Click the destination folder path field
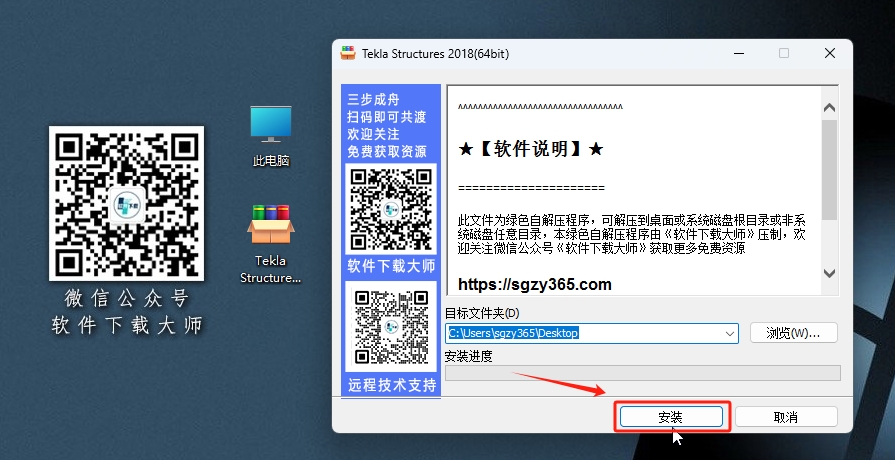This screenshot has height=460, width=895. (x=591, y=333)
